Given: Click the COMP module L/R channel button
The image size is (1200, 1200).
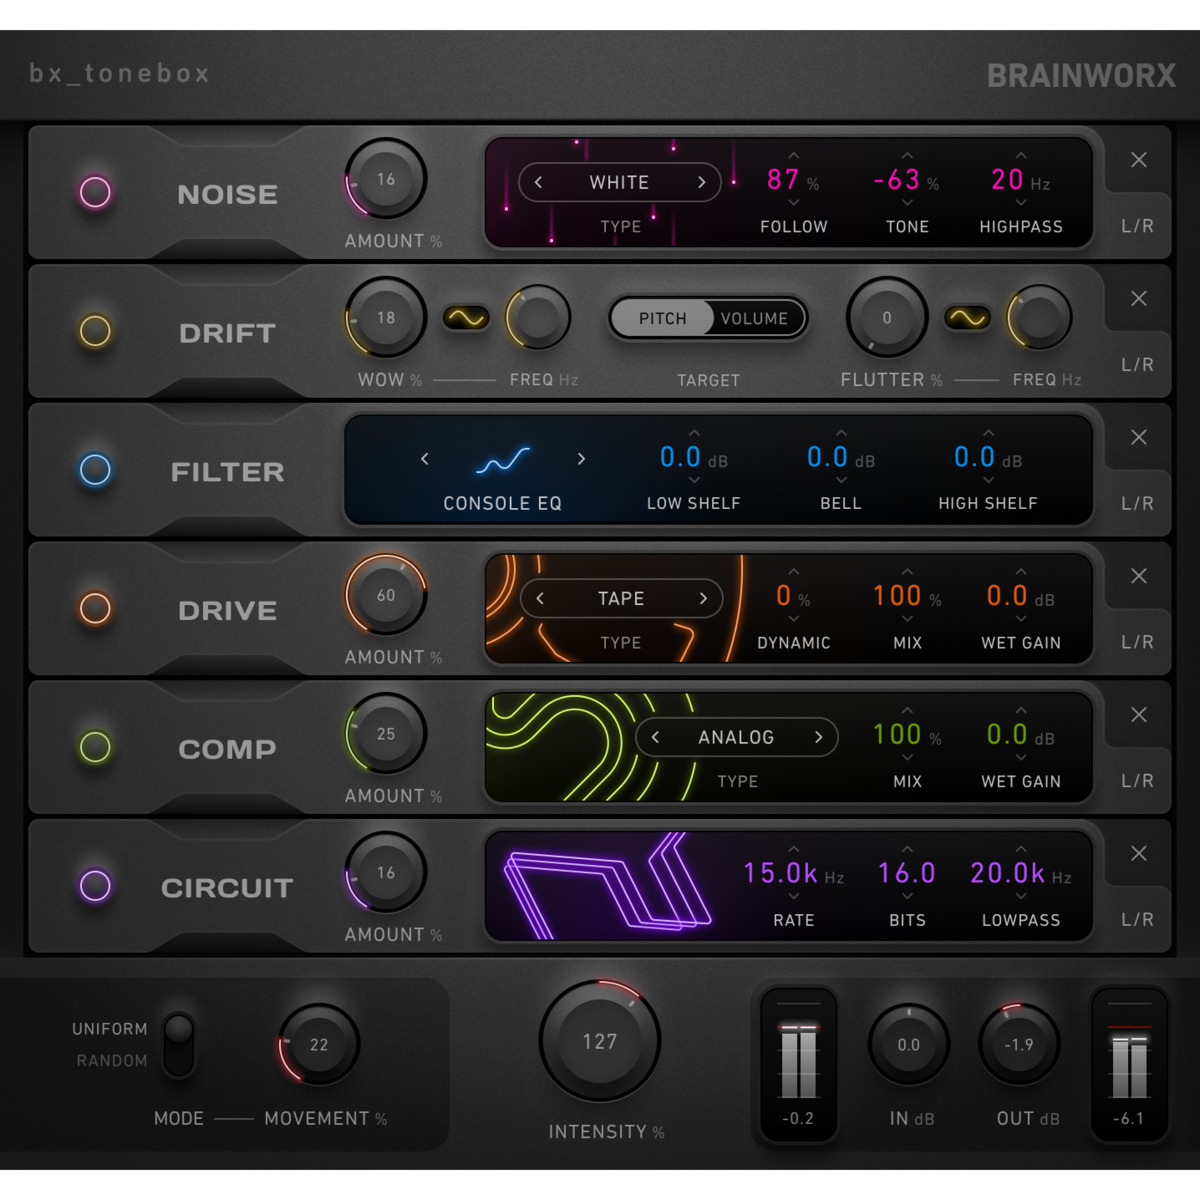Looking at the screenshot, I should click(1138, 781).
